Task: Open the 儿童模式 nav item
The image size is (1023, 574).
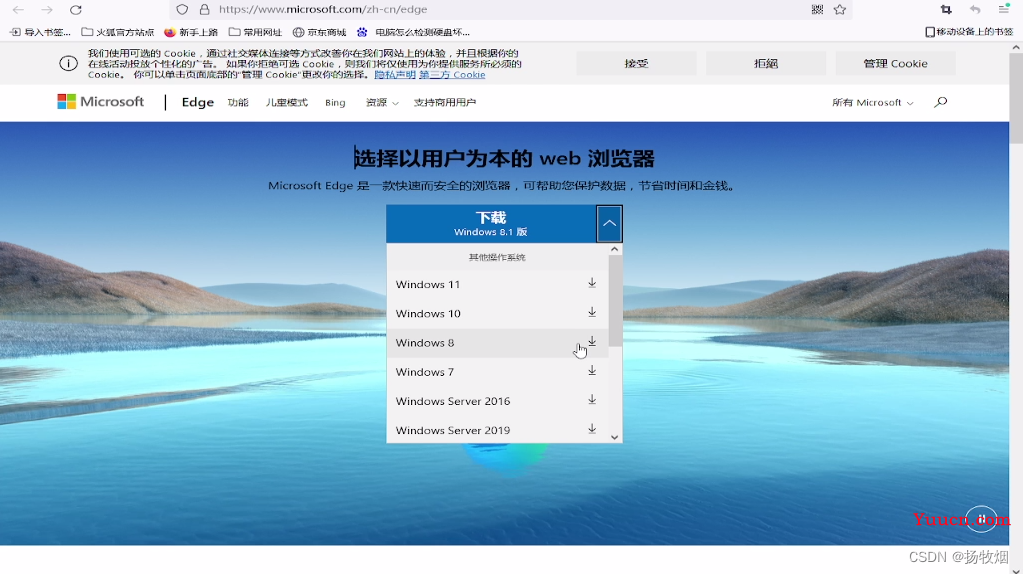Action: (286, 102)
